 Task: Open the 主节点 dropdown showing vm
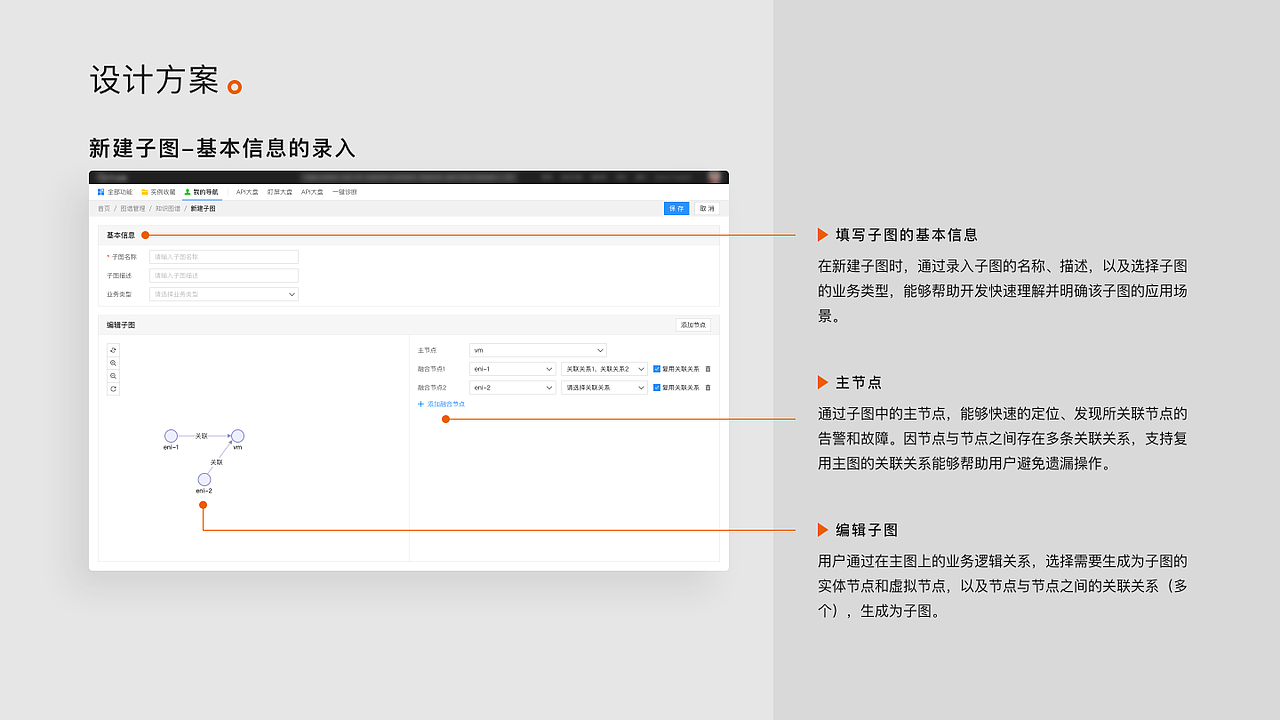(540, 350)
